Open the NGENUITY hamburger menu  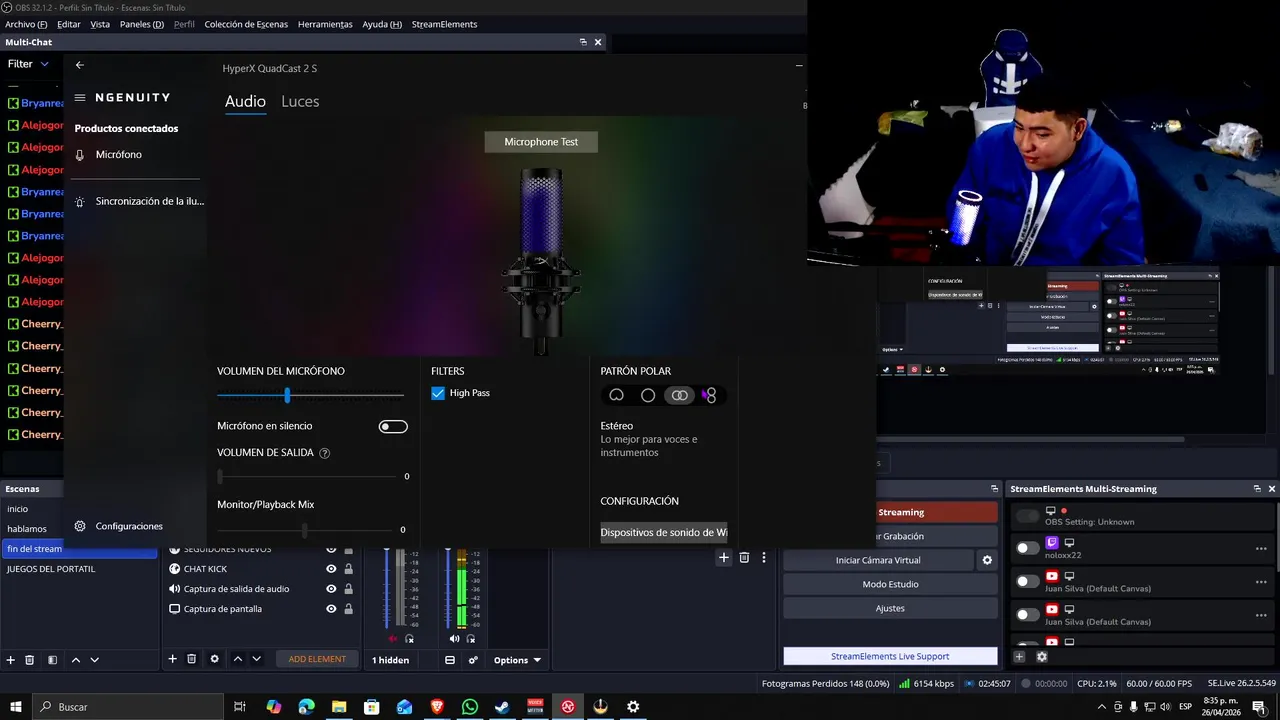(80, 98)
